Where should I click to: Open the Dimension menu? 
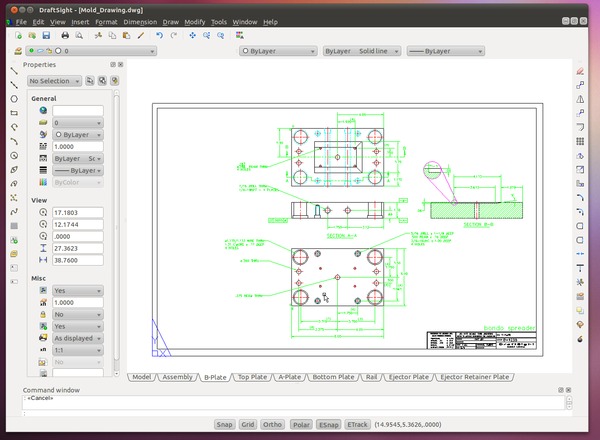140,21
